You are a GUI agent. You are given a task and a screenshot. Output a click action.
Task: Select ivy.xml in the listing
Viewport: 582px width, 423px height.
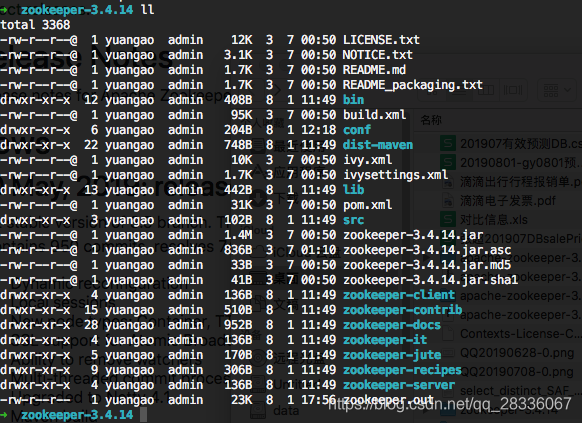pos(367,160)
